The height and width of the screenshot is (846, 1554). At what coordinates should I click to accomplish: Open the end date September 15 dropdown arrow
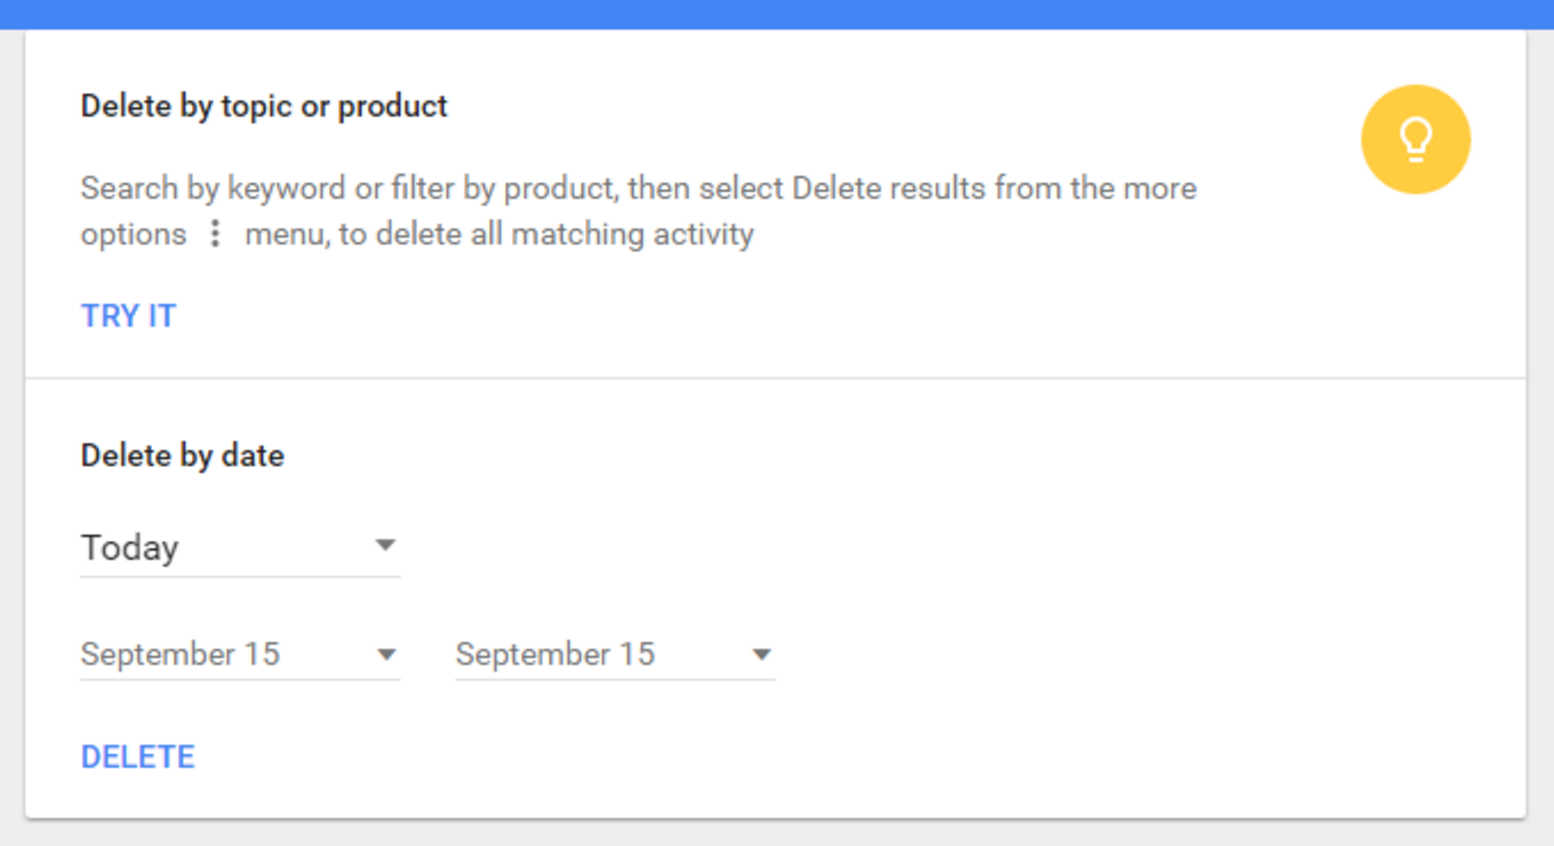point(761,655)
